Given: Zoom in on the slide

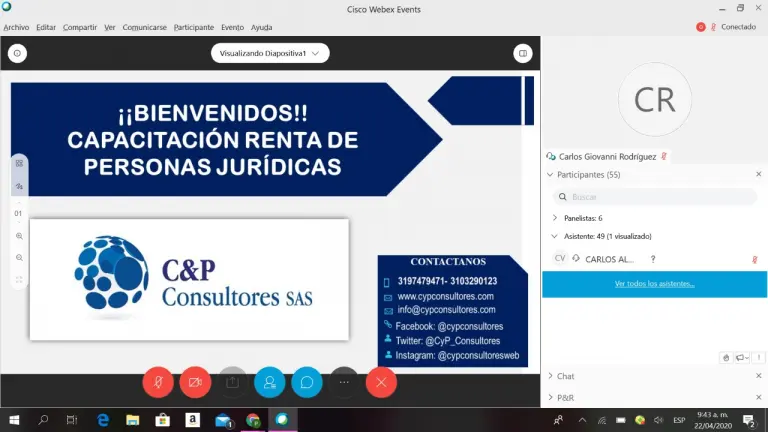Looking at the screenshot, I should click(x=19, y=236).
